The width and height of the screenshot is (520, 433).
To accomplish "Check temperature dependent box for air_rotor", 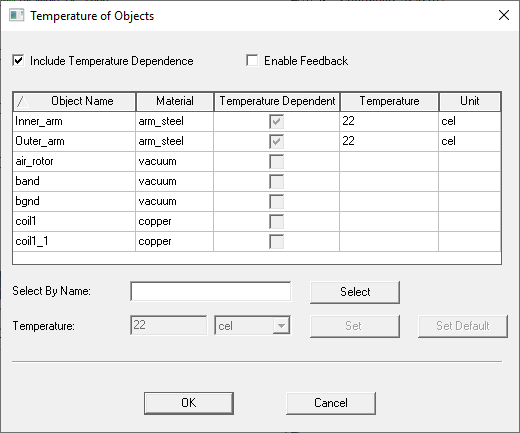I will 277,162.
